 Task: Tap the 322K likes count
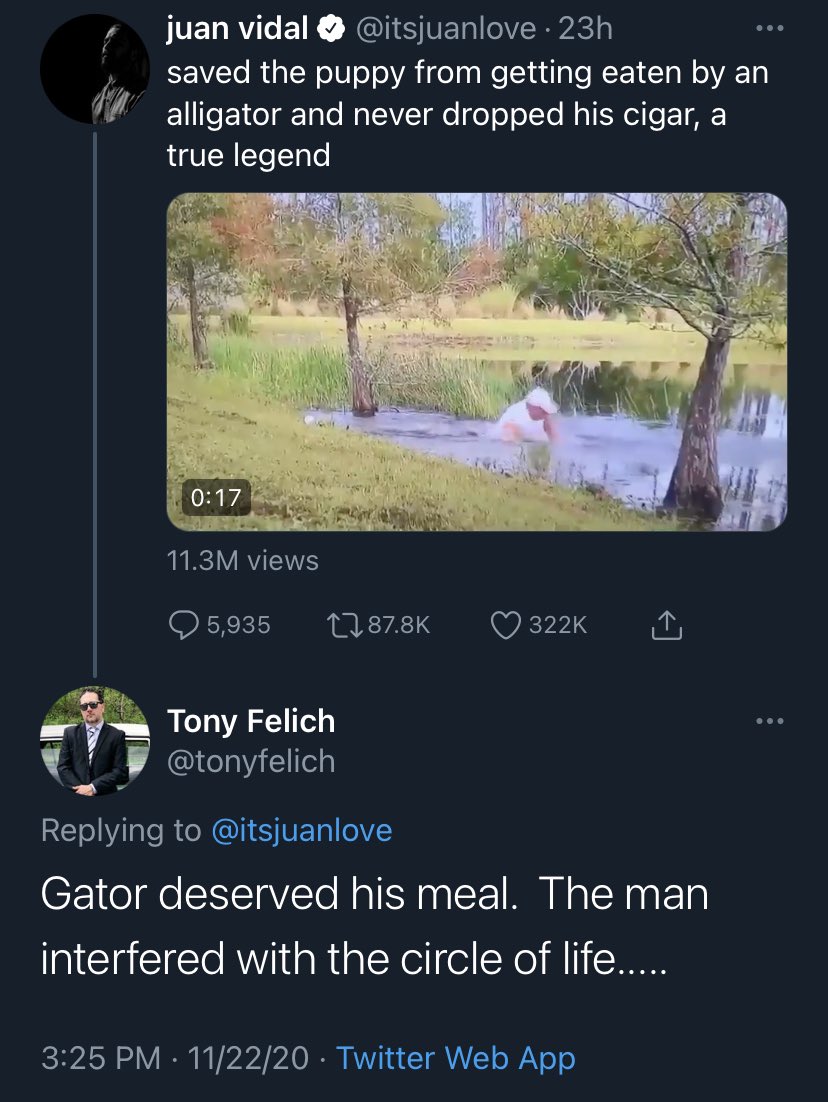[557, 624]
